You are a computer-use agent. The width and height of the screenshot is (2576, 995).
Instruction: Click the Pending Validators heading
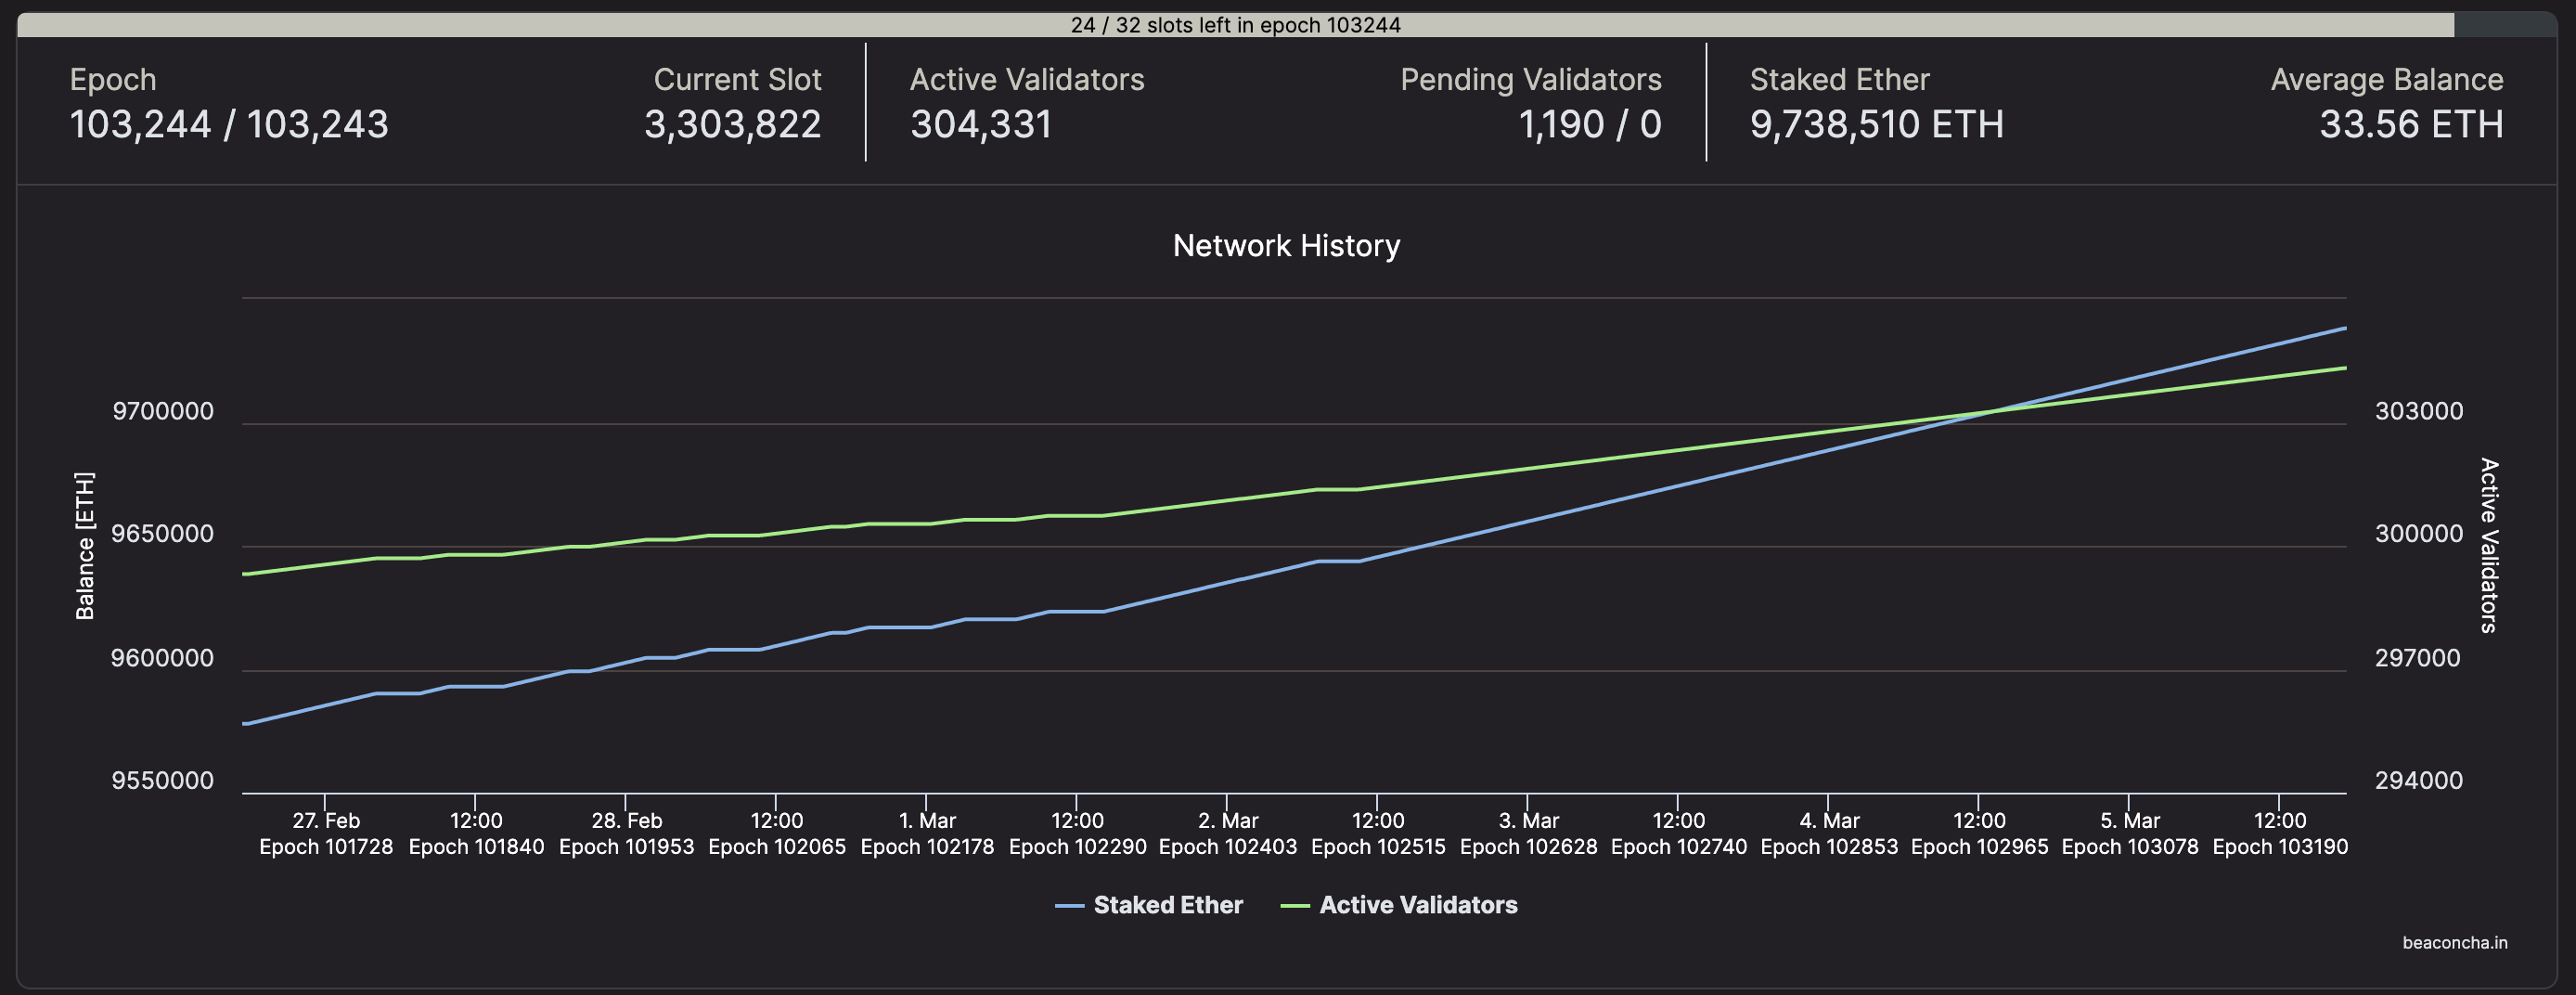1530,79
